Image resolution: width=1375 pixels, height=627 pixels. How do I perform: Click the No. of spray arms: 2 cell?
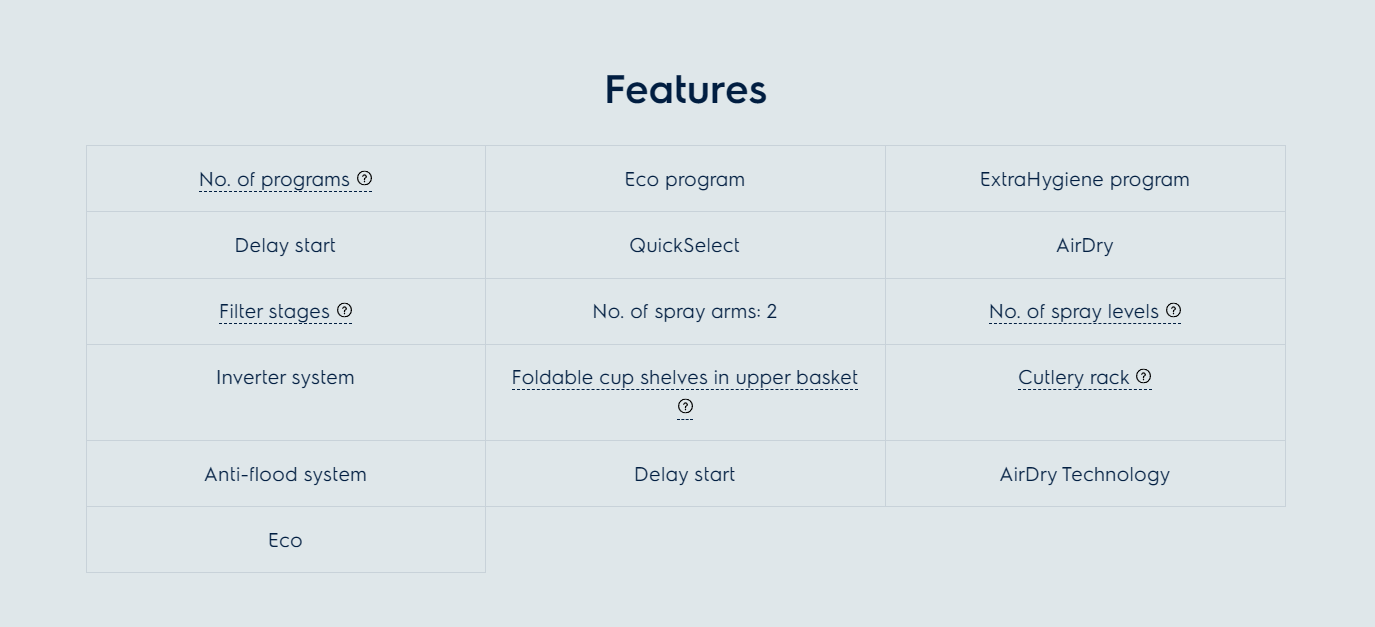click(685, 312)
